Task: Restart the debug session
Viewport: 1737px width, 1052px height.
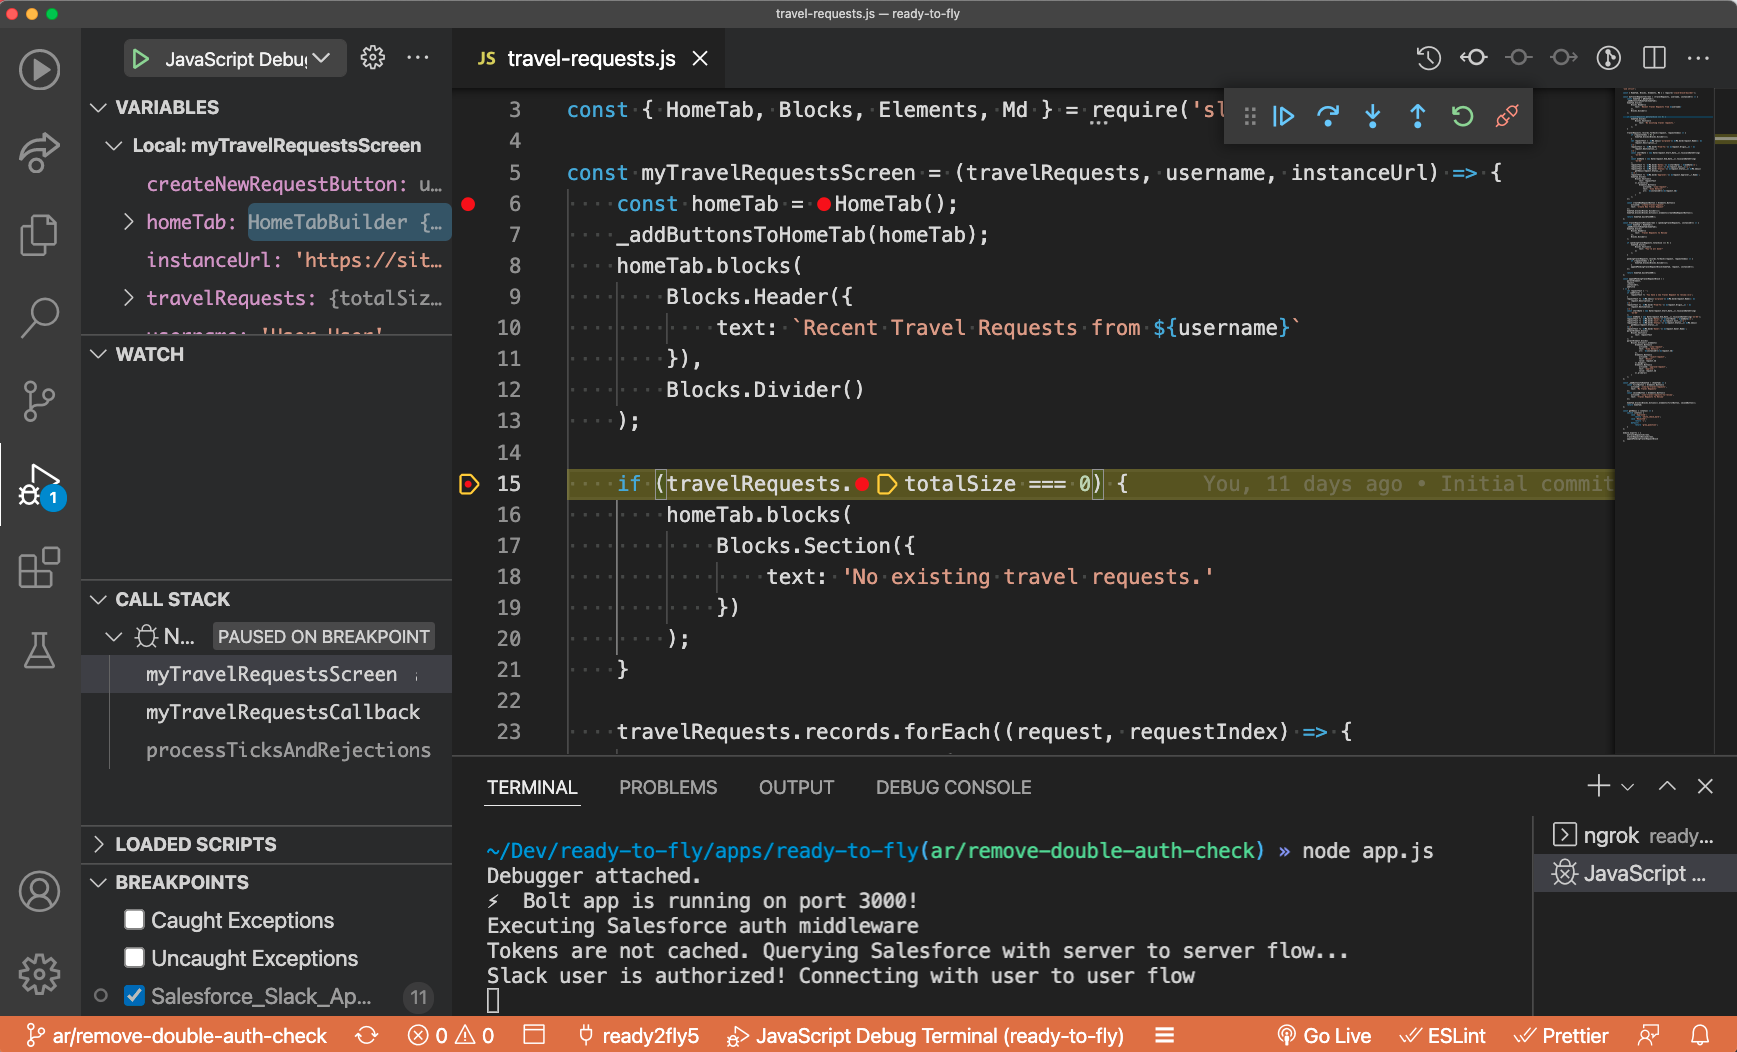Action: coord(1462,115)
